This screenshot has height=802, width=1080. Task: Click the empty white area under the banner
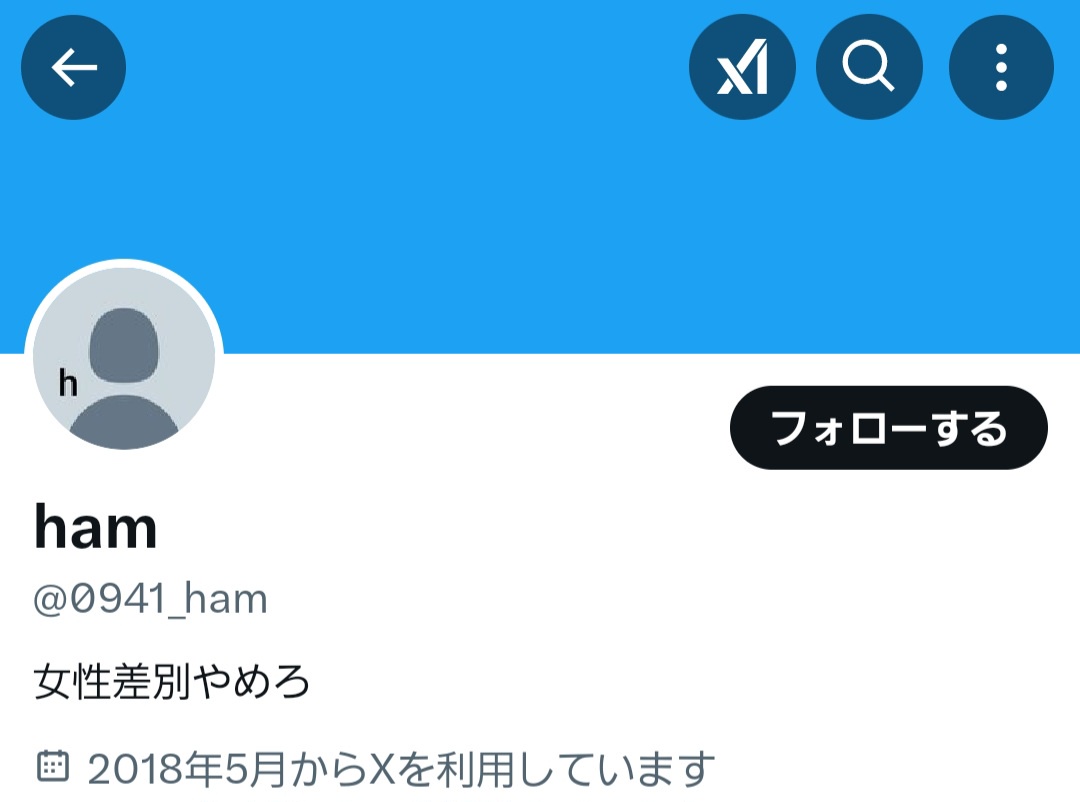point(482,427)
